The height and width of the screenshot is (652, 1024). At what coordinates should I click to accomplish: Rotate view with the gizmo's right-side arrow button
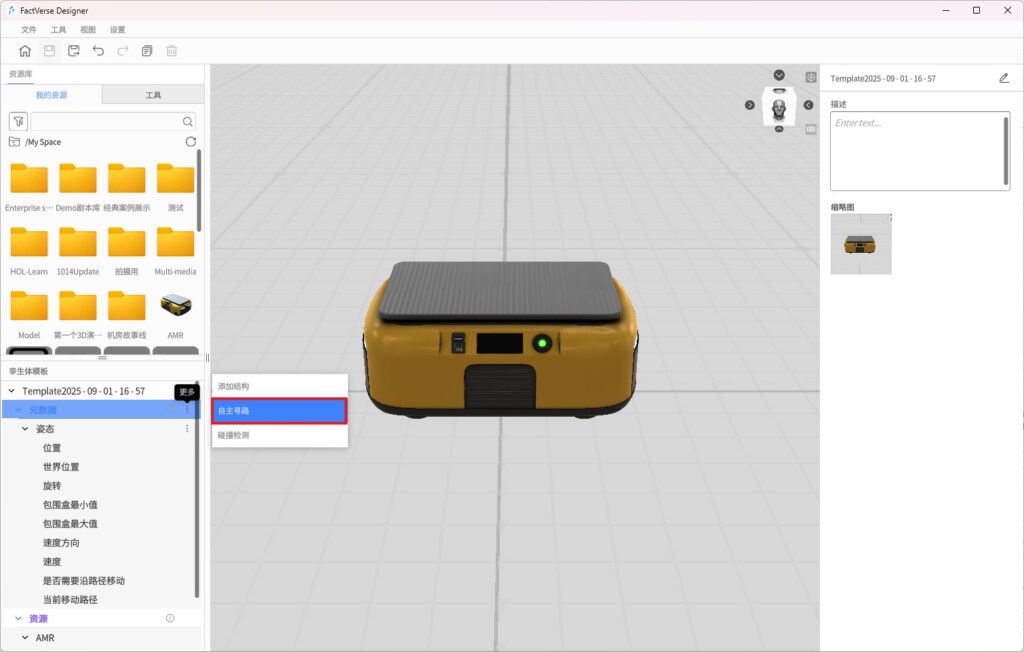(x=808, y=105)
